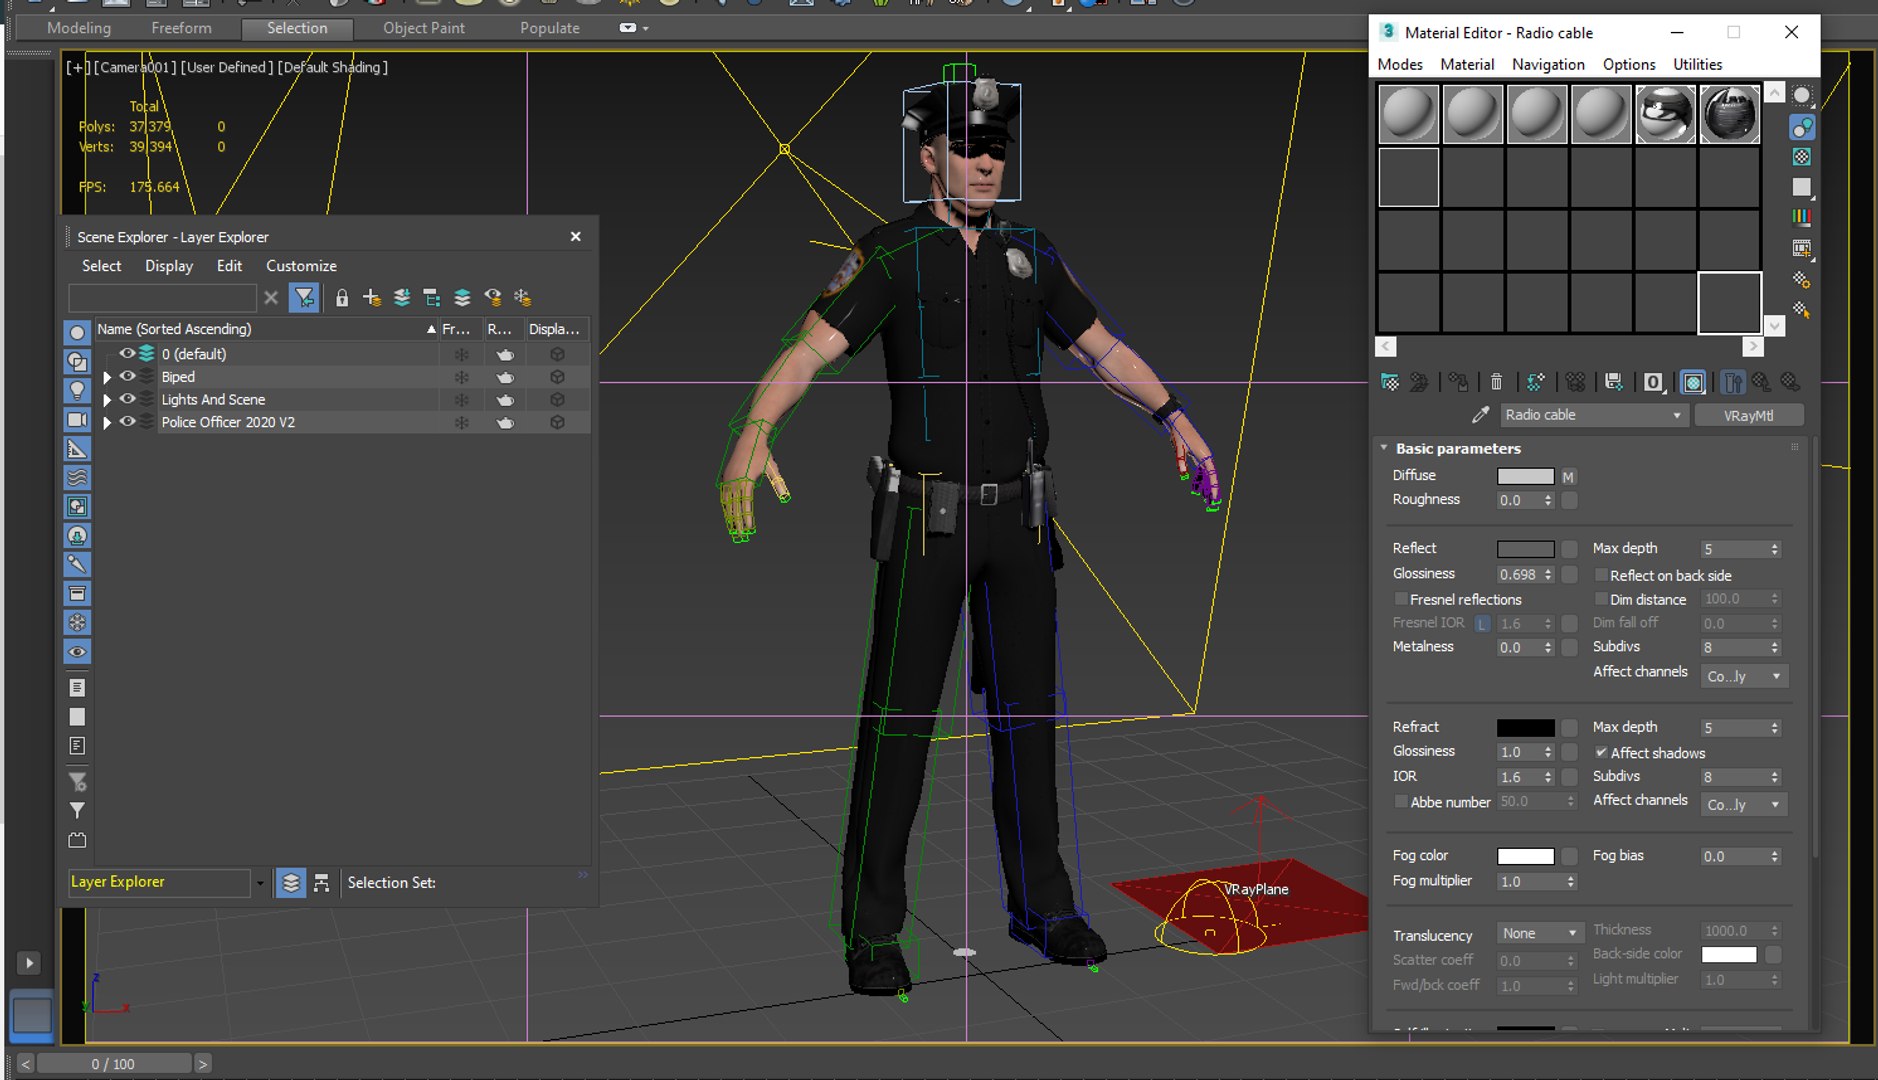Enable Reflect on back side checkbox

(x=1601, y=575)
